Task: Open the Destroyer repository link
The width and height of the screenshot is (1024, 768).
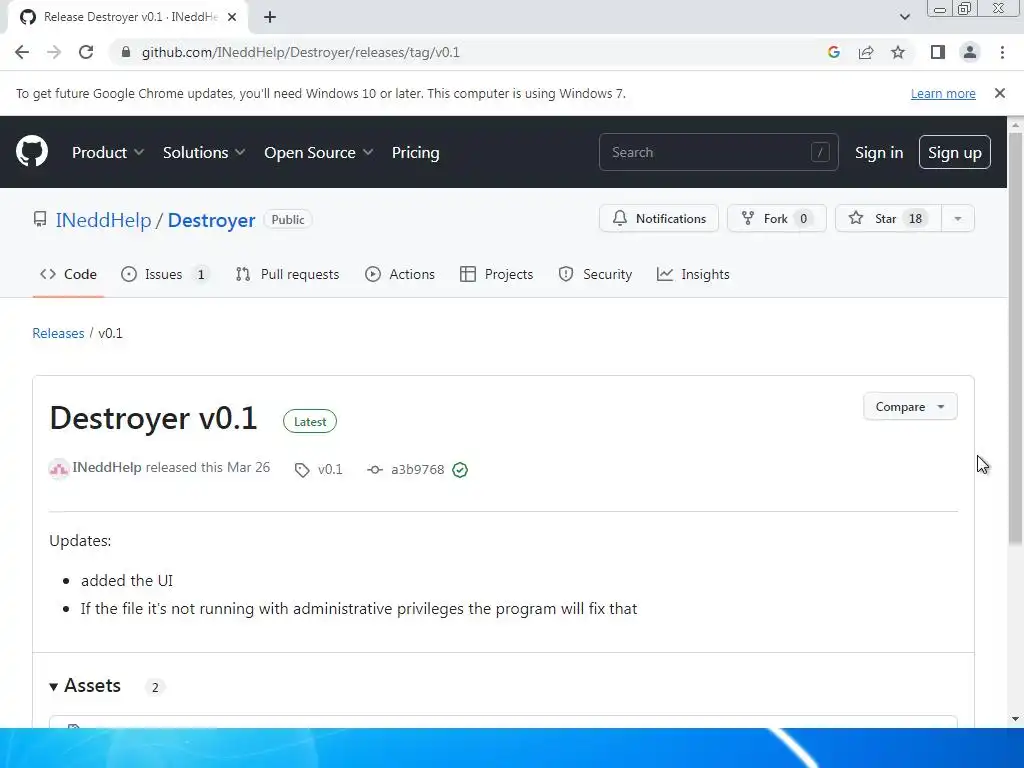Action: (x=211, y=220)
